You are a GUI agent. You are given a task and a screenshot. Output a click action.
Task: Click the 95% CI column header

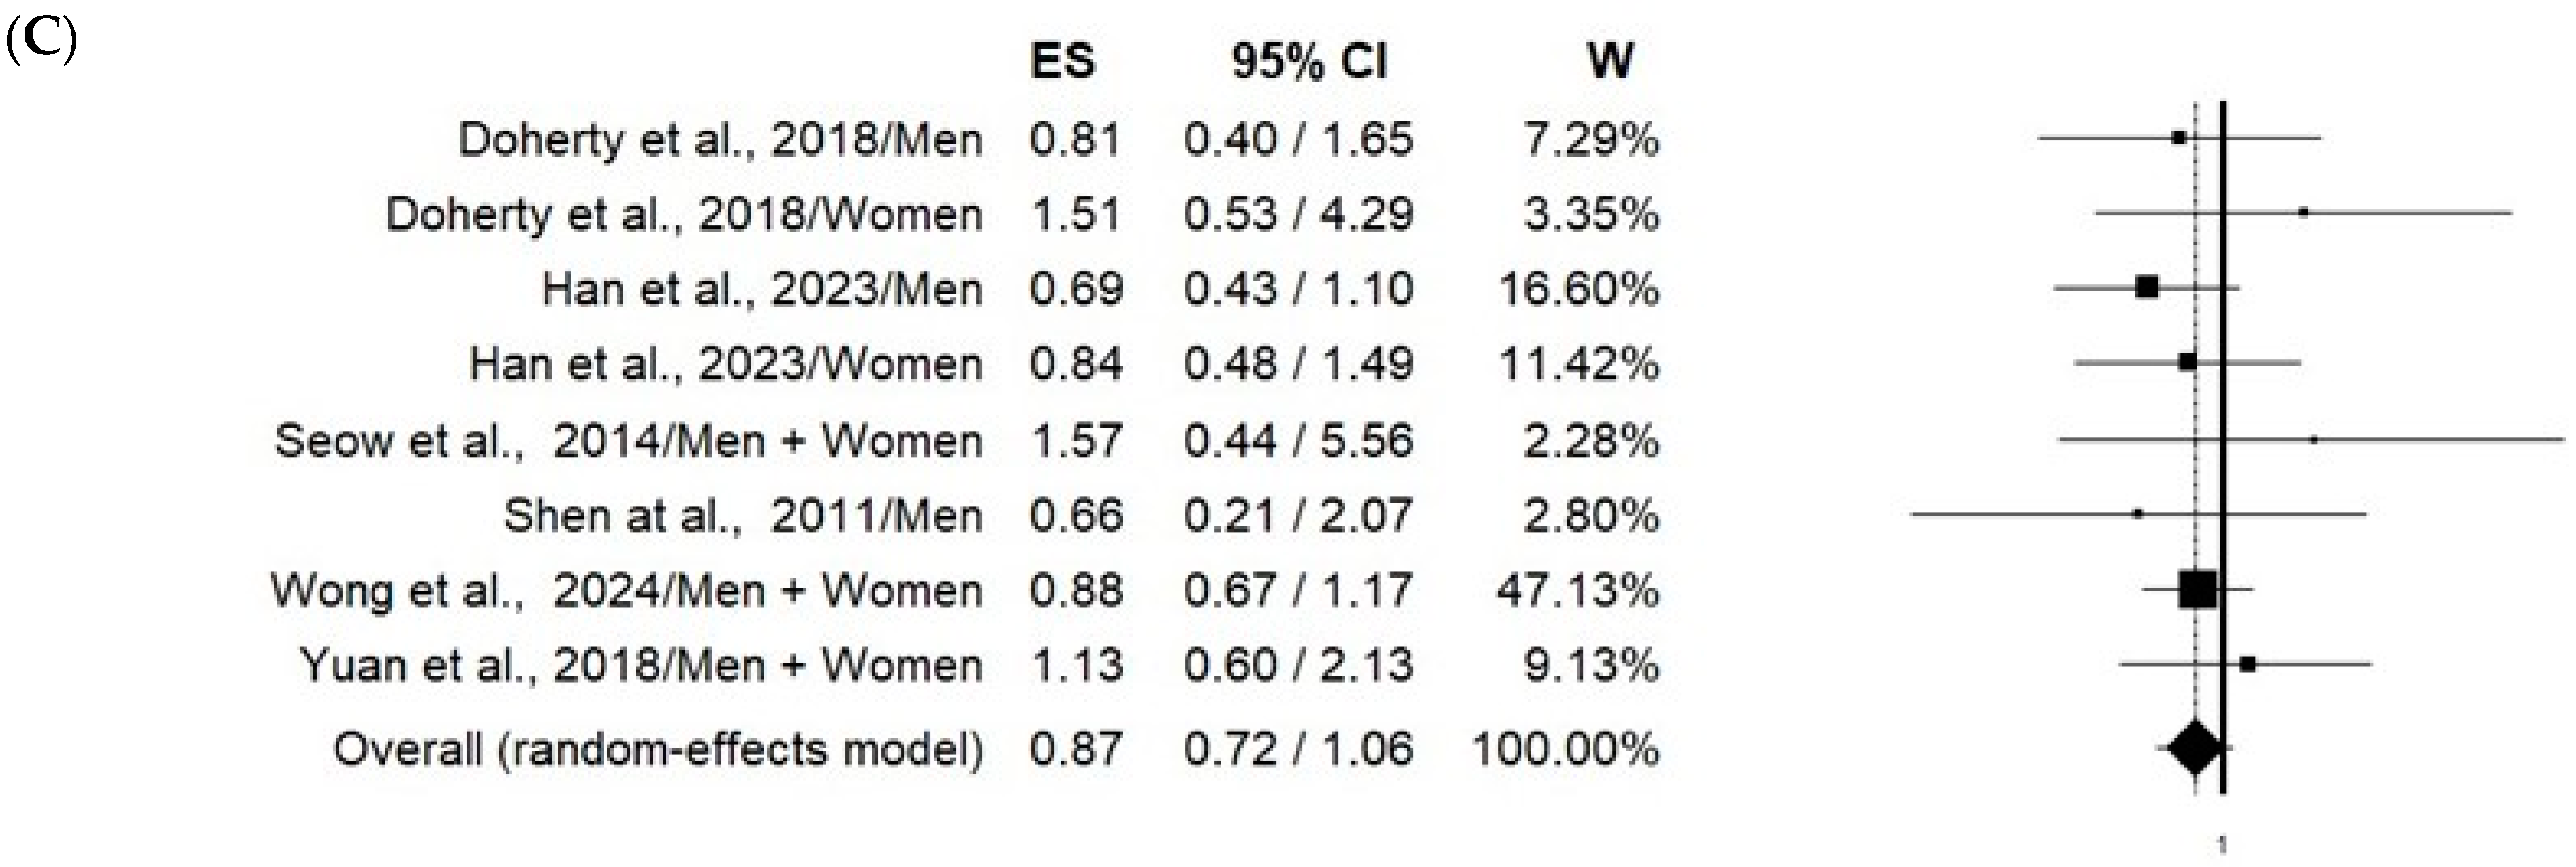(1309, 62)
